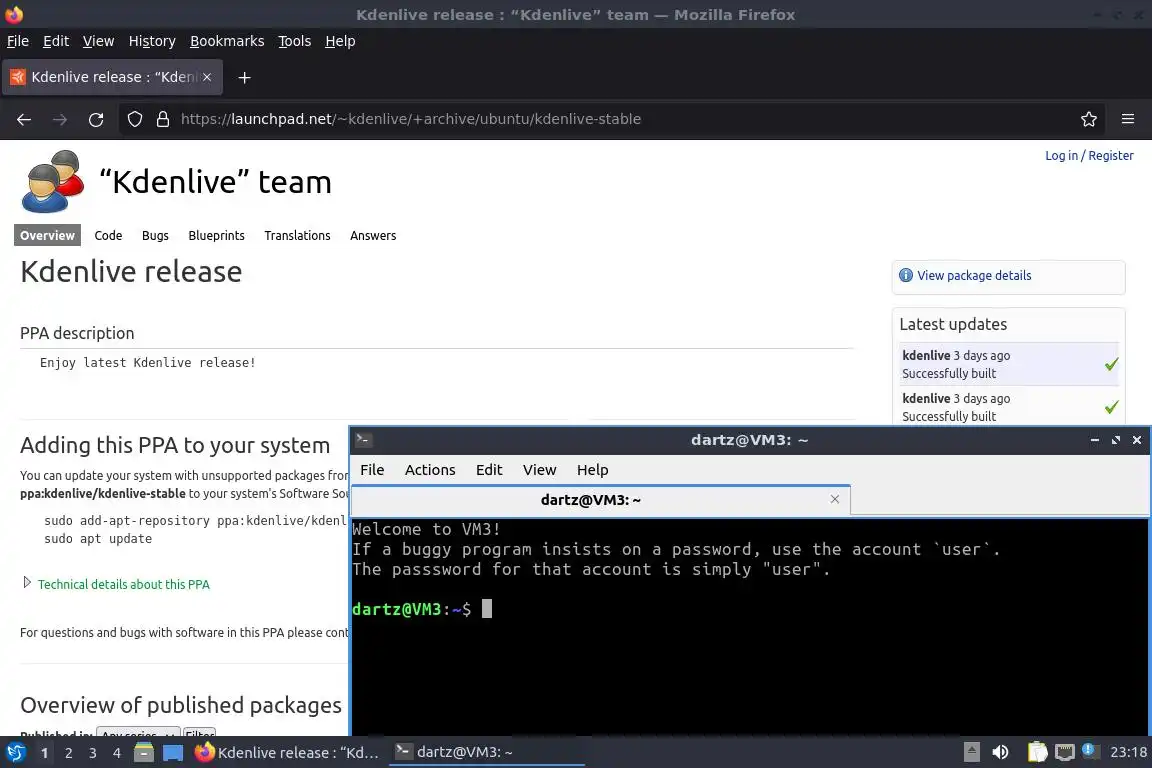Open terminal Help menu
The width and height of the screenshot is (1152, 768).
point(592,470)
